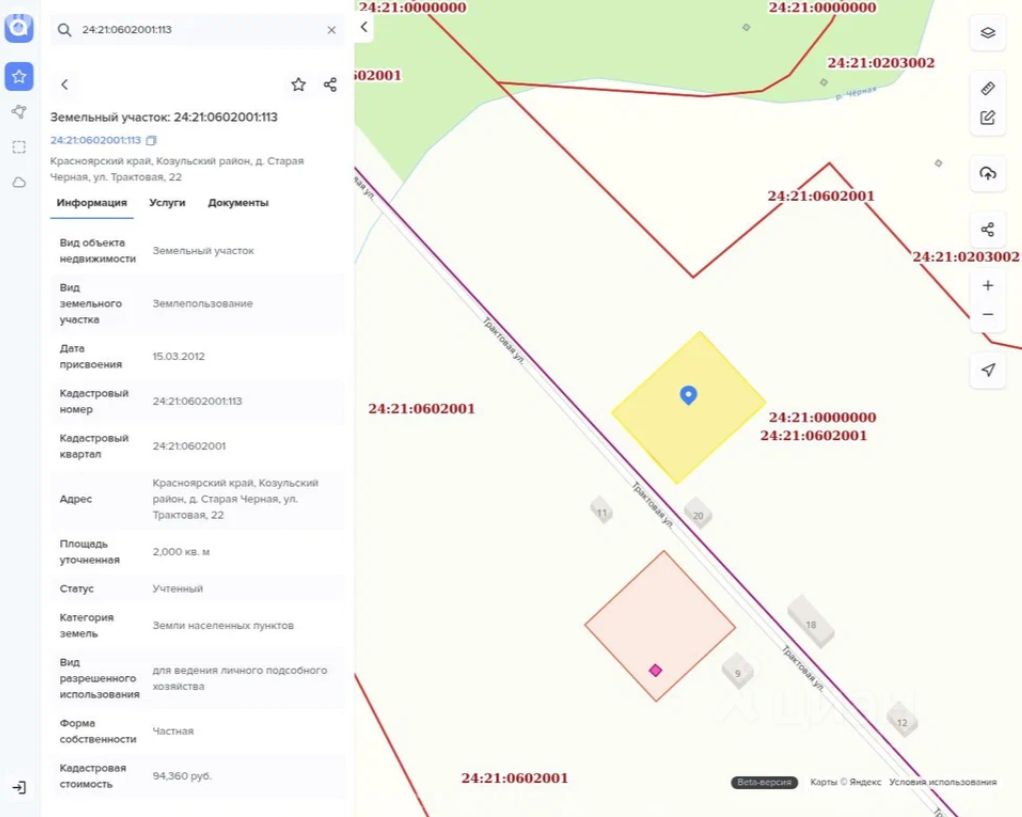Screen dimensions: 1022x817
Task: Click the cloud upload map button
Action: [x=987, y=173]
